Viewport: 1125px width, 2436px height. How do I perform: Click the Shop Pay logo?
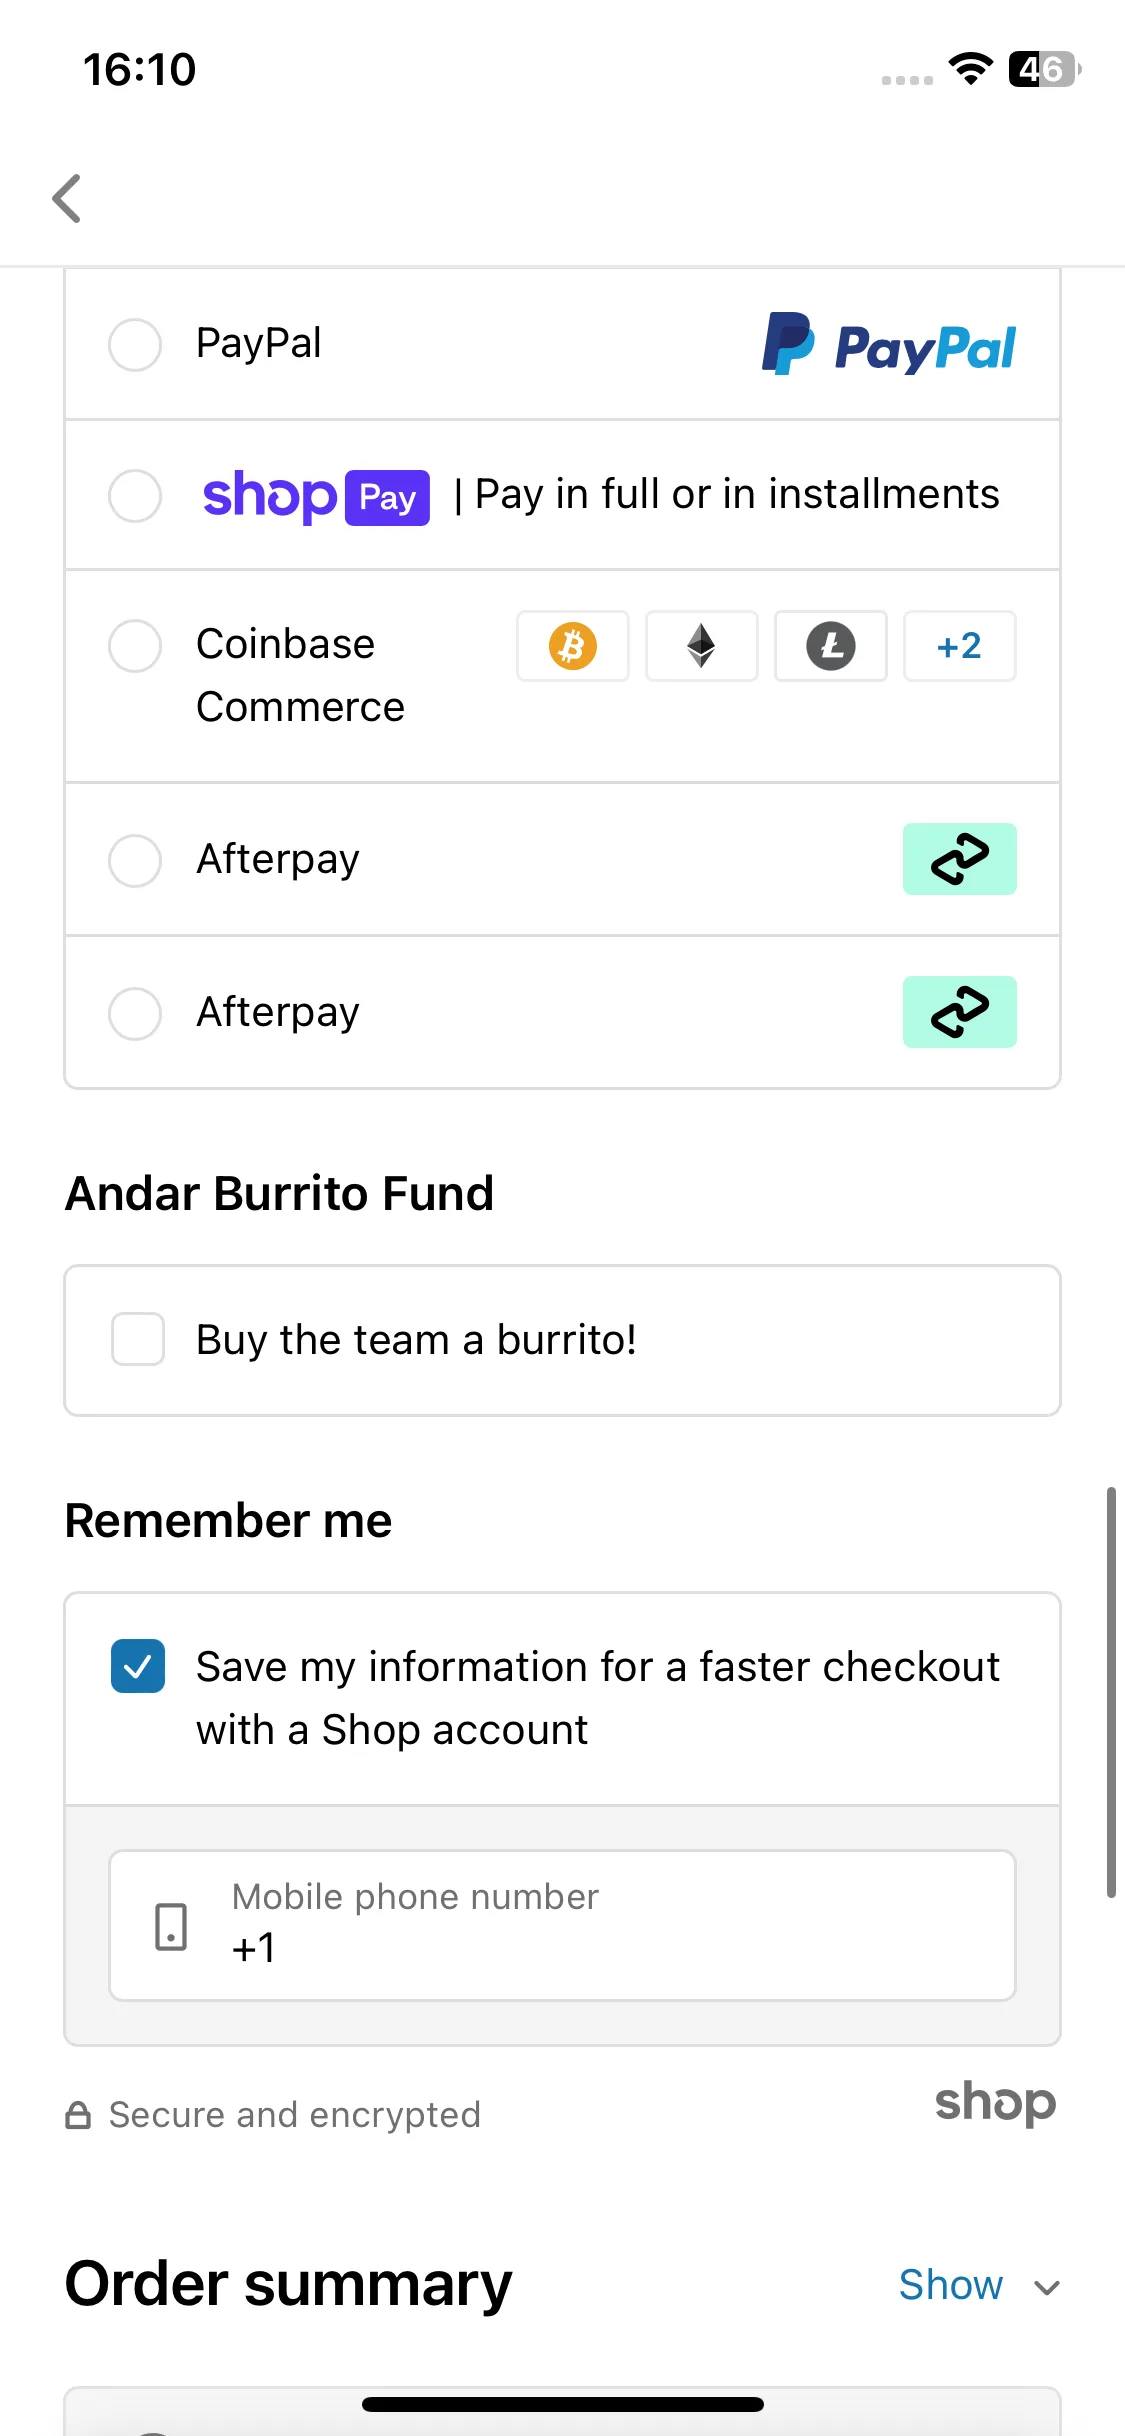[316, 497]
